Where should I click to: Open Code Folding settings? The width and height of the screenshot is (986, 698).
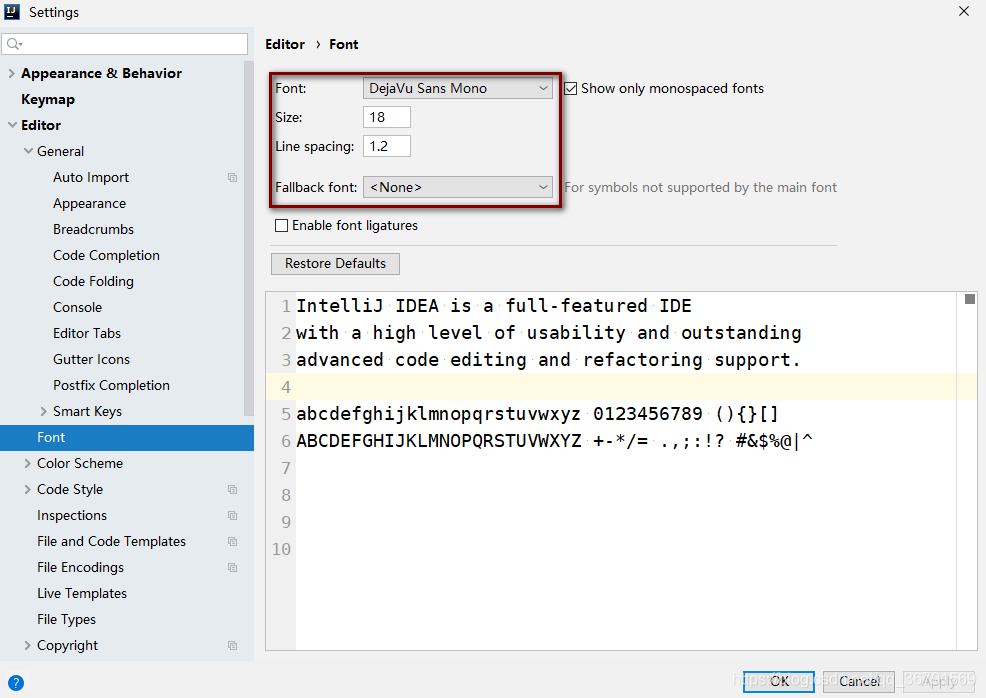pos(93,282)
